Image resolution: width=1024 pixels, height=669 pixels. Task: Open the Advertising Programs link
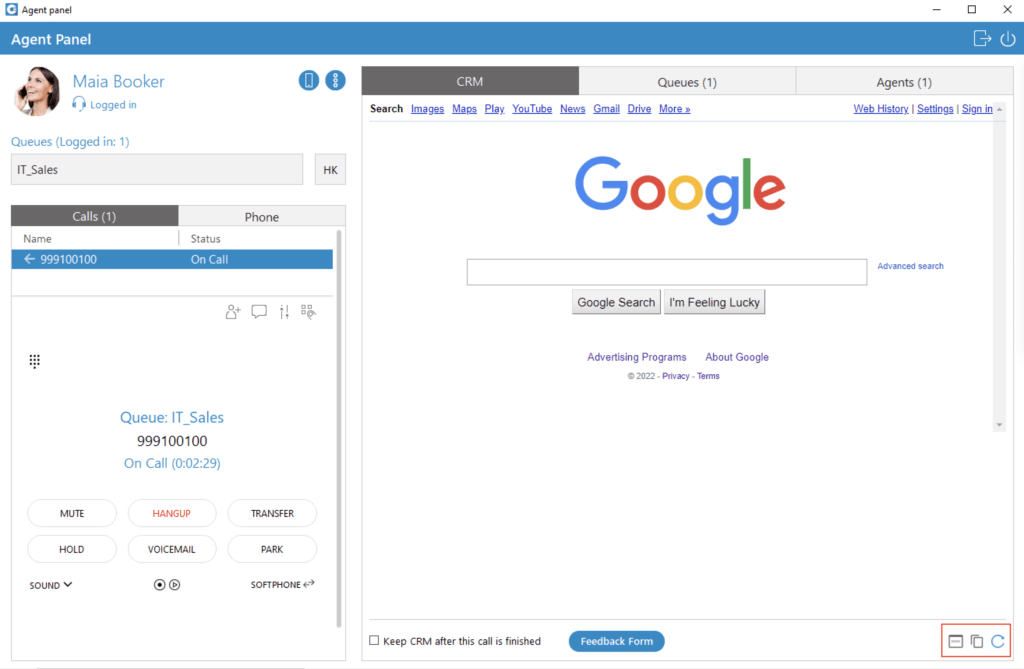click(x=637, y=357)
